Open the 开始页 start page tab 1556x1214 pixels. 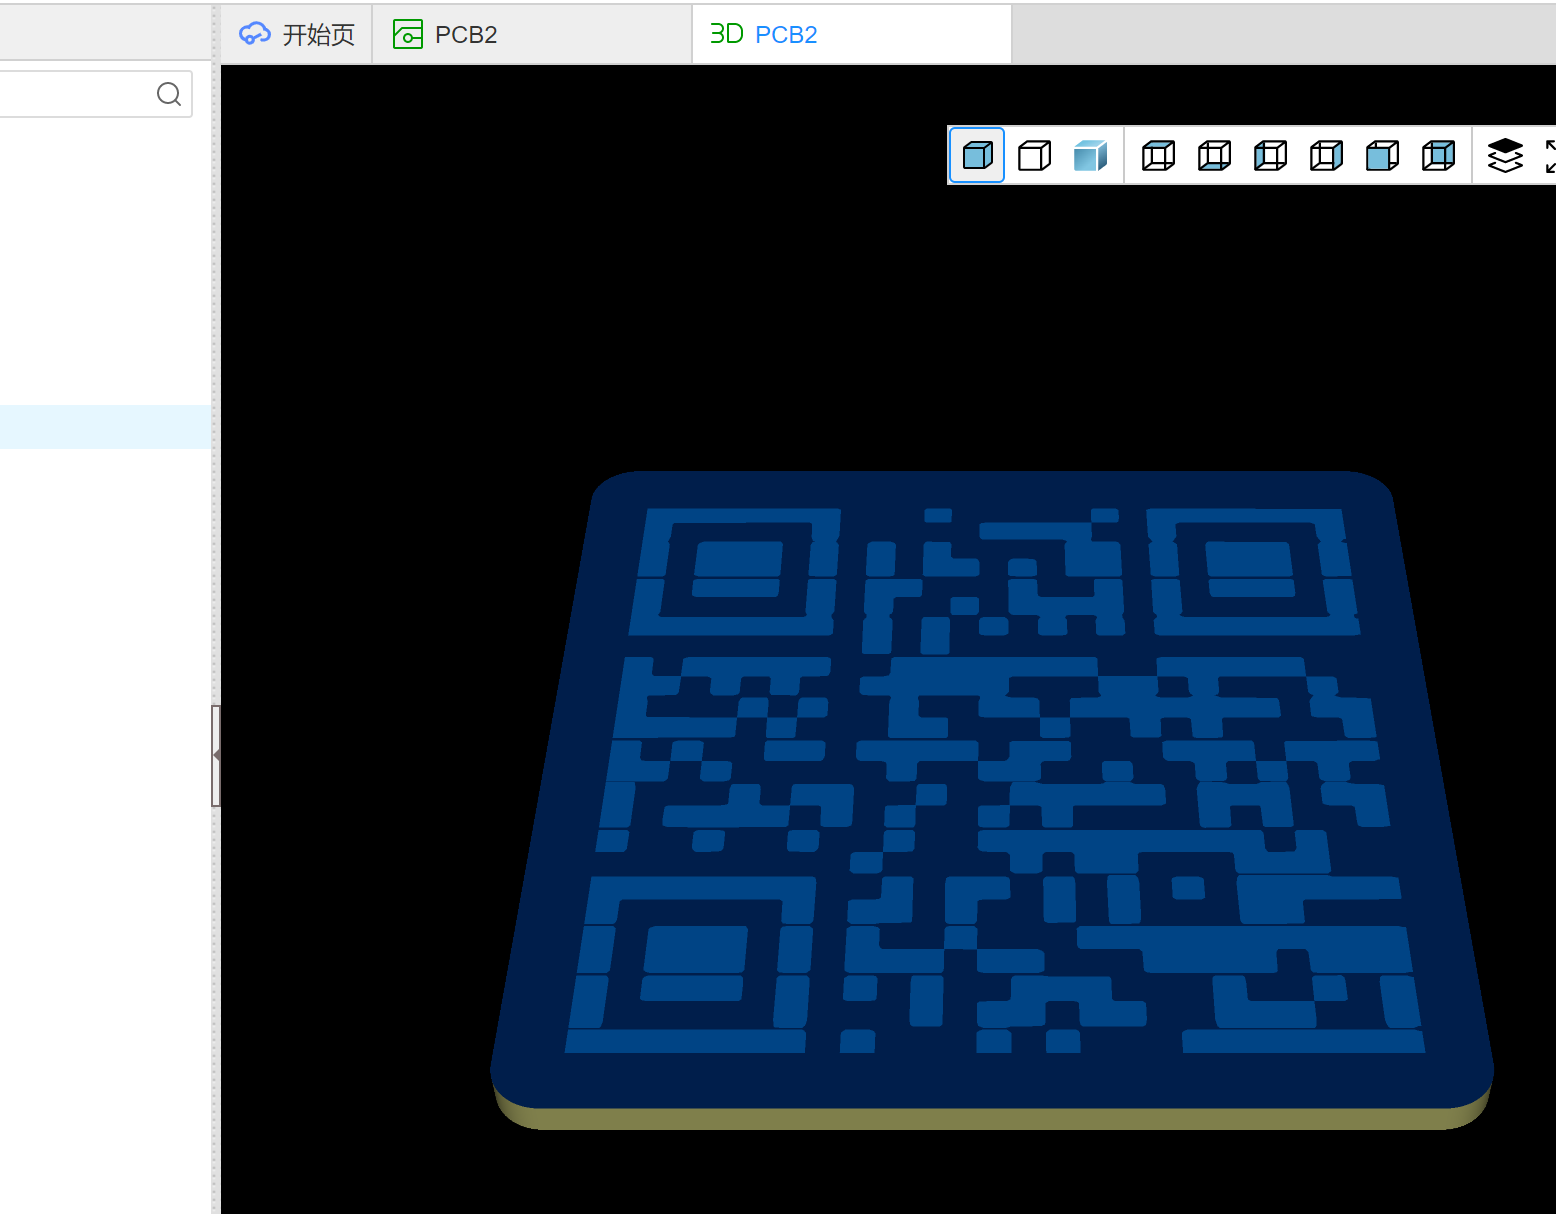(x=297, y=34)
